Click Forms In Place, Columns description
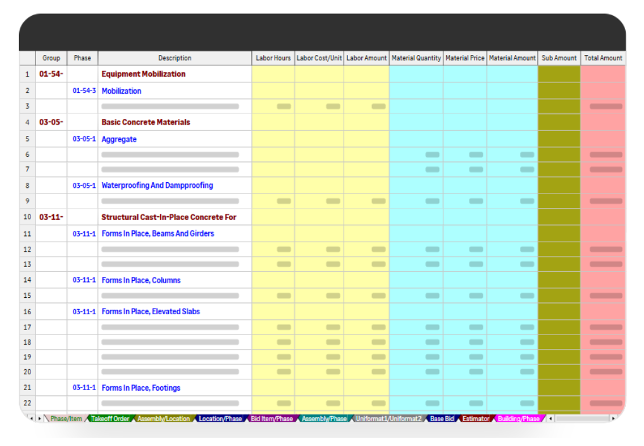This screenshot has height=446, width=644. coord(141,280)
